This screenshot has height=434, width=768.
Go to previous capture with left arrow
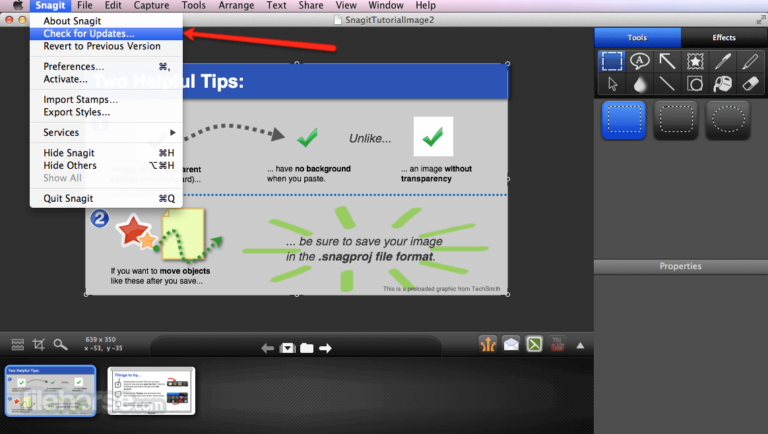click(267, 348)
